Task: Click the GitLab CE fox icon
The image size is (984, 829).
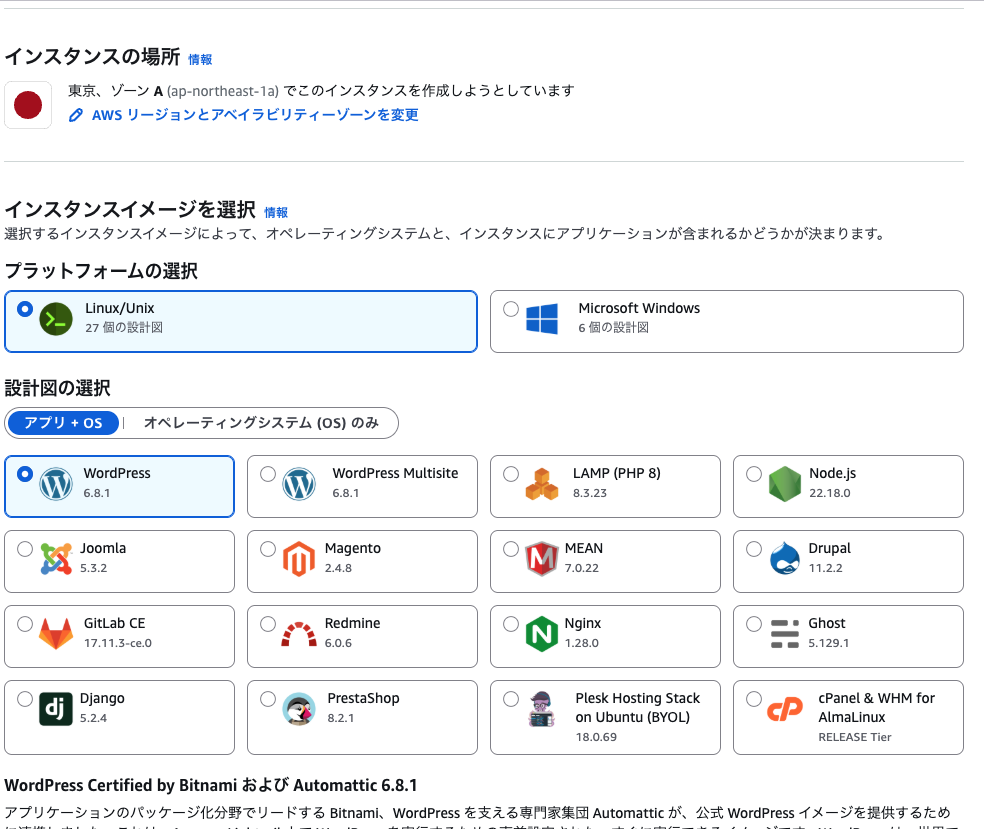Action: pos(56,634)
